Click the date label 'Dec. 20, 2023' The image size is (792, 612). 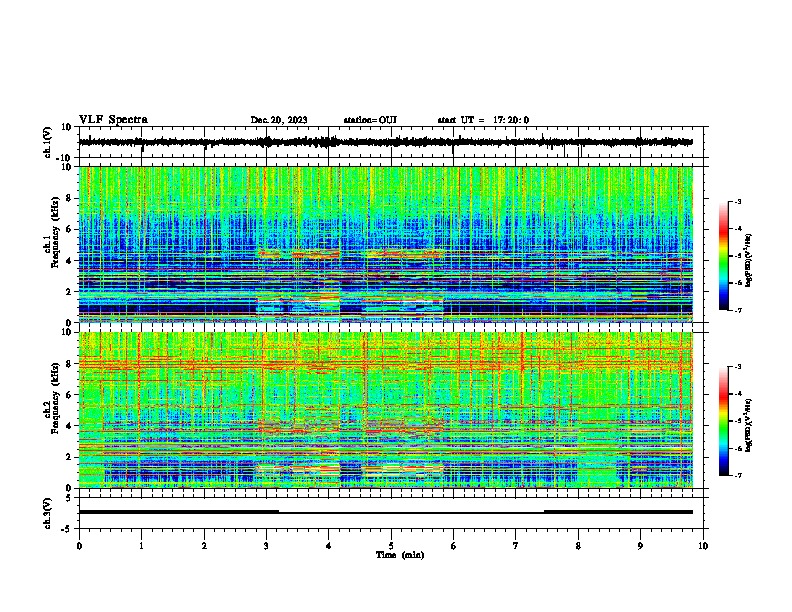tap(279, 120)
